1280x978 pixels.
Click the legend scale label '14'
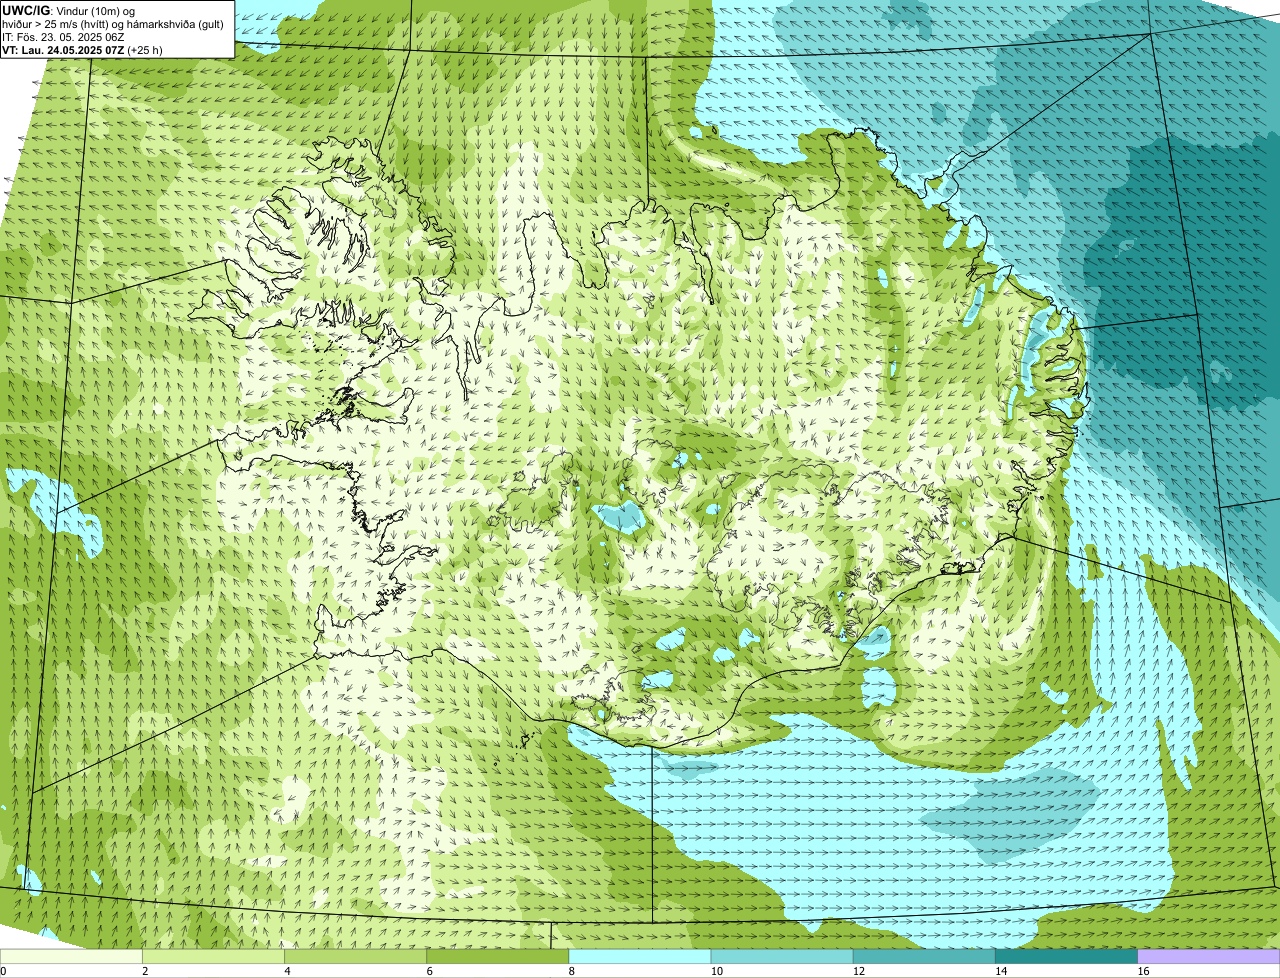1001,971
